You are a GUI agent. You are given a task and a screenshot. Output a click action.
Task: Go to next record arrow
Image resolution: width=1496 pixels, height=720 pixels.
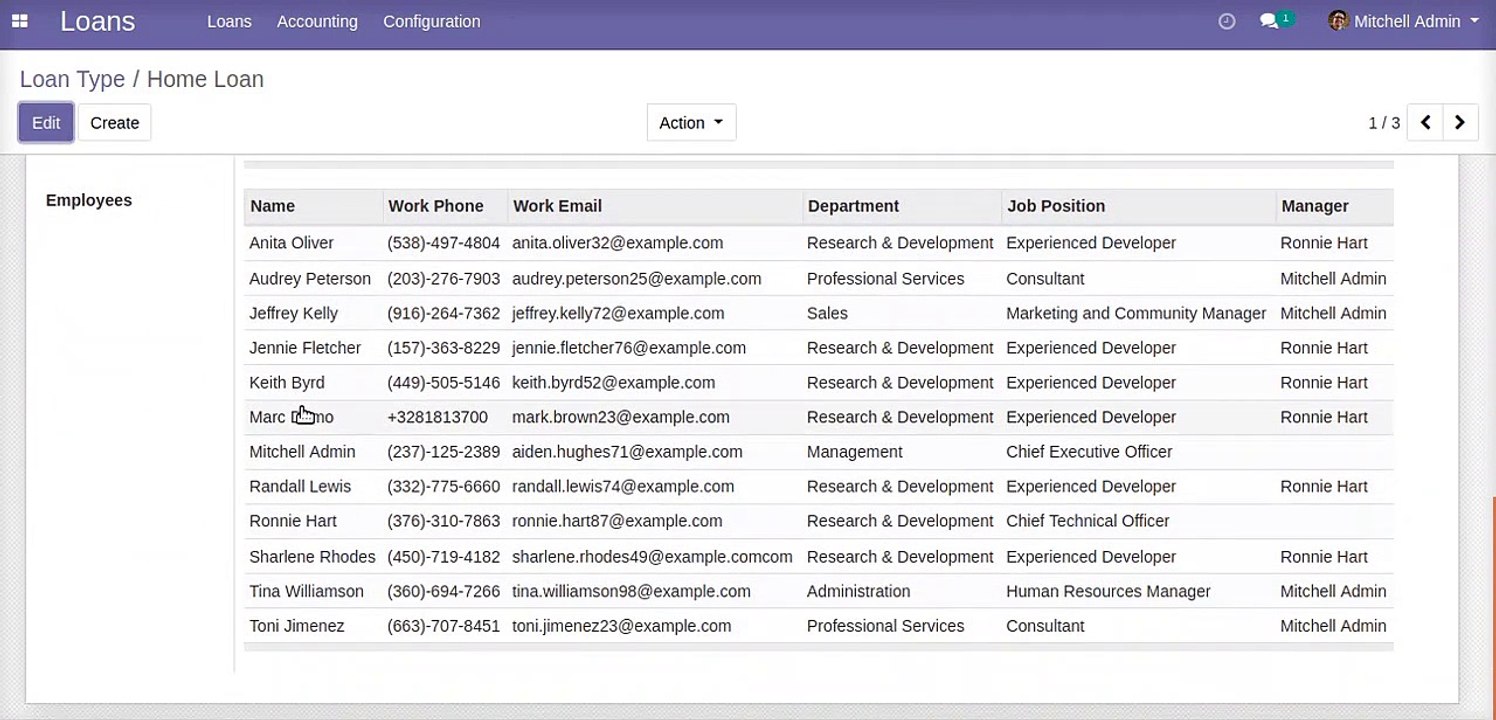point(1460,123)
